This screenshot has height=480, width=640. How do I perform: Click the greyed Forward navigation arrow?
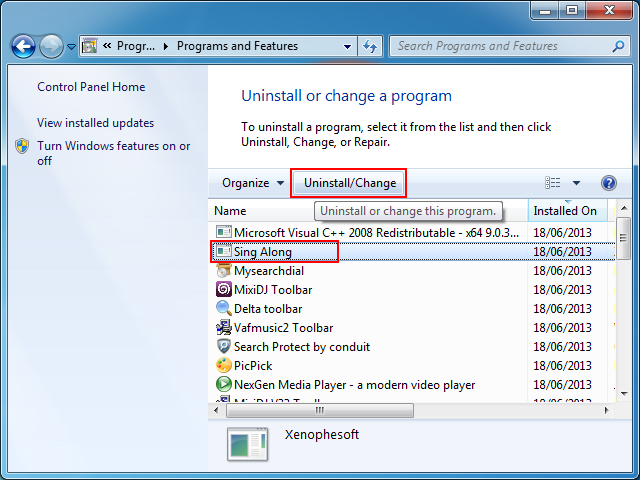[51, 46]
